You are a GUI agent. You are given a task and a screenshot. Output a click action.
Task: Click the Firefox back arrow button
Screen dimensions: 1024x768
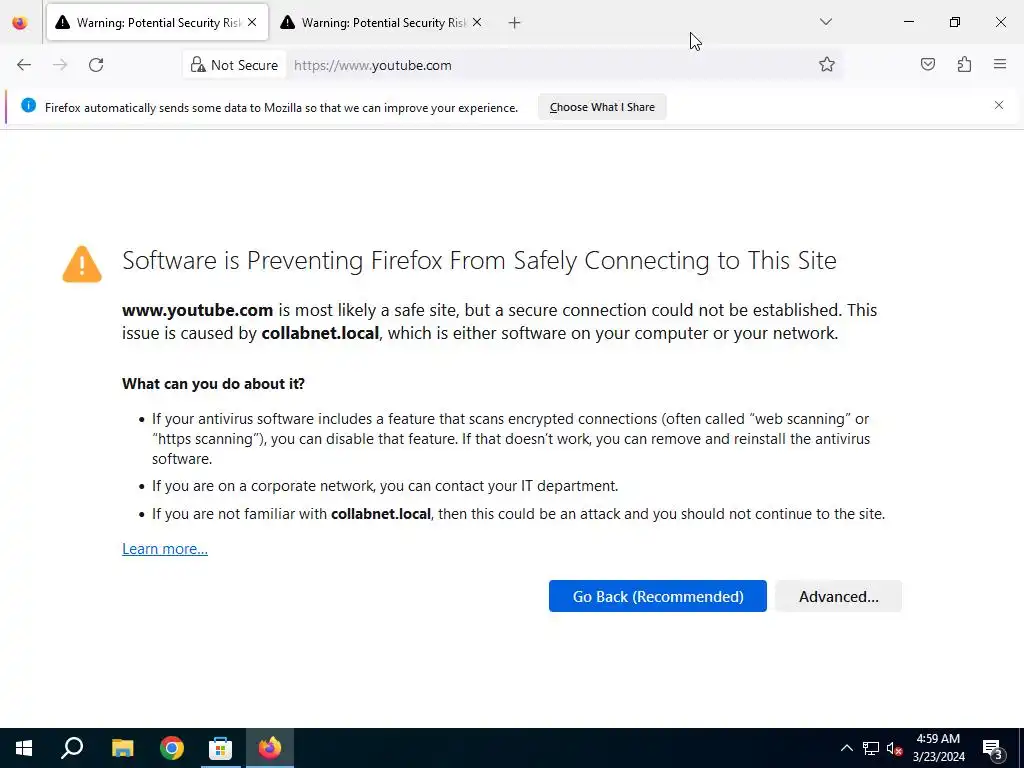(24, 65)
